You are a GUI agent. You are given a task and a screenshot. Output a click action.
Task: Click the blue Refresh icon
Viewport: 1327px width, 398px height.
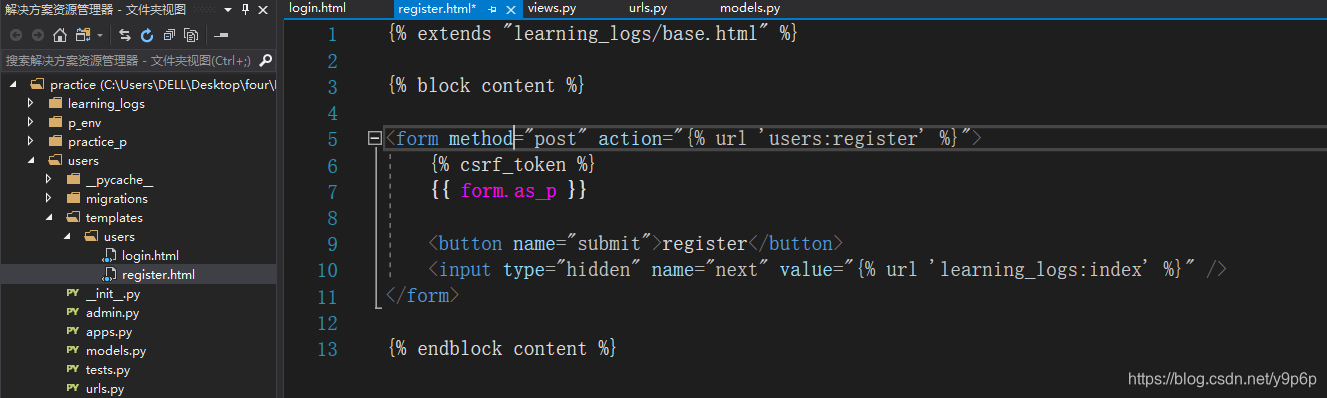147,35
